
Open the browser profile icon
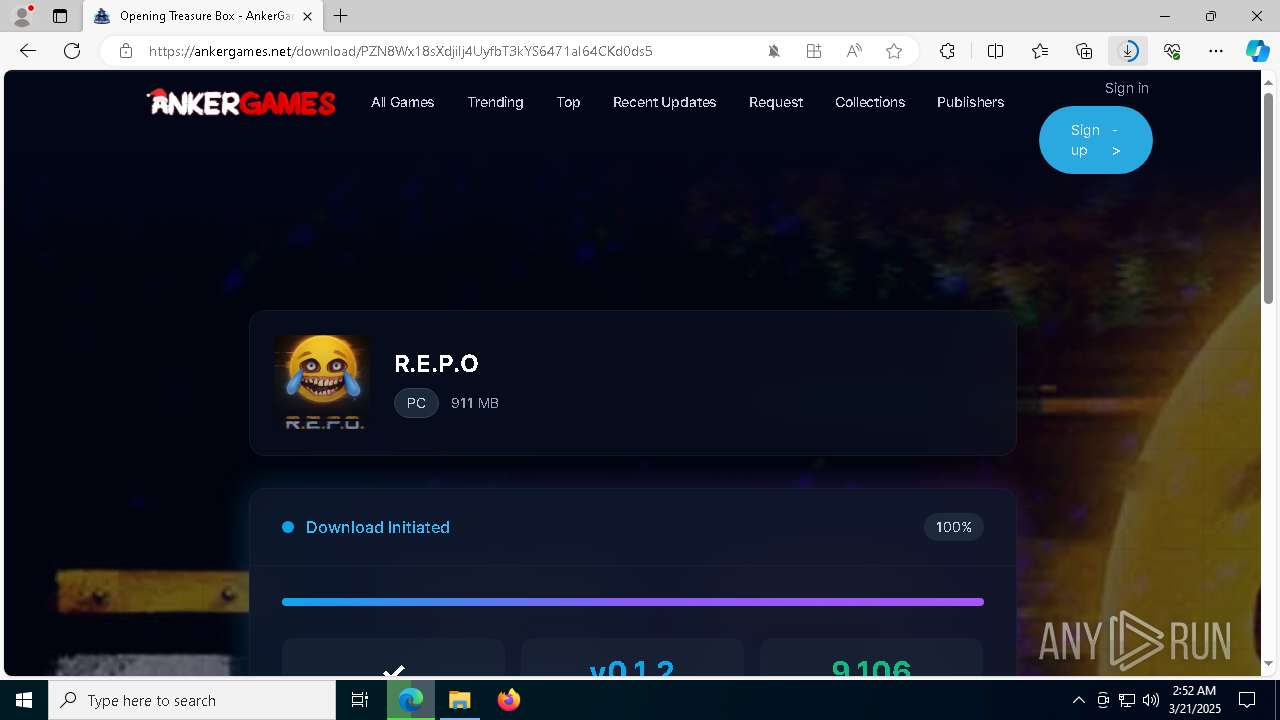(x=21, y=16)
